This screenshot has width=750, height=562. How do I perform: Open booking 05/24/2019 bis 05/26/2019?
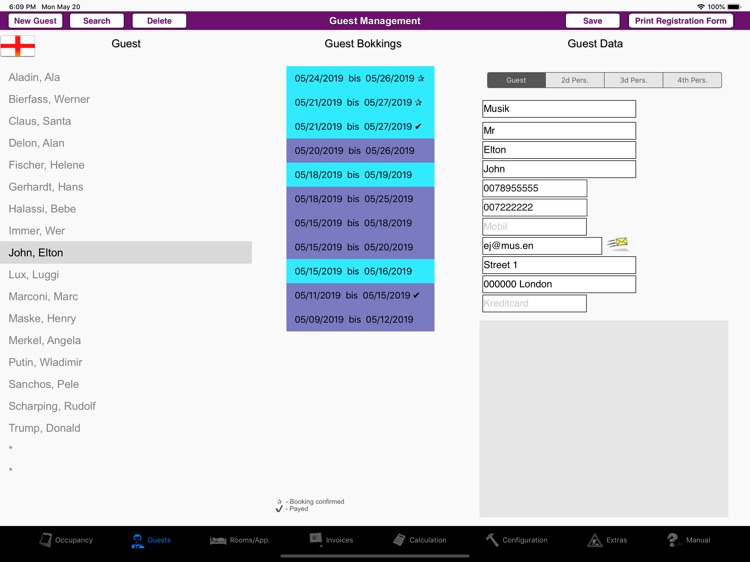click(x=360, y=78)
